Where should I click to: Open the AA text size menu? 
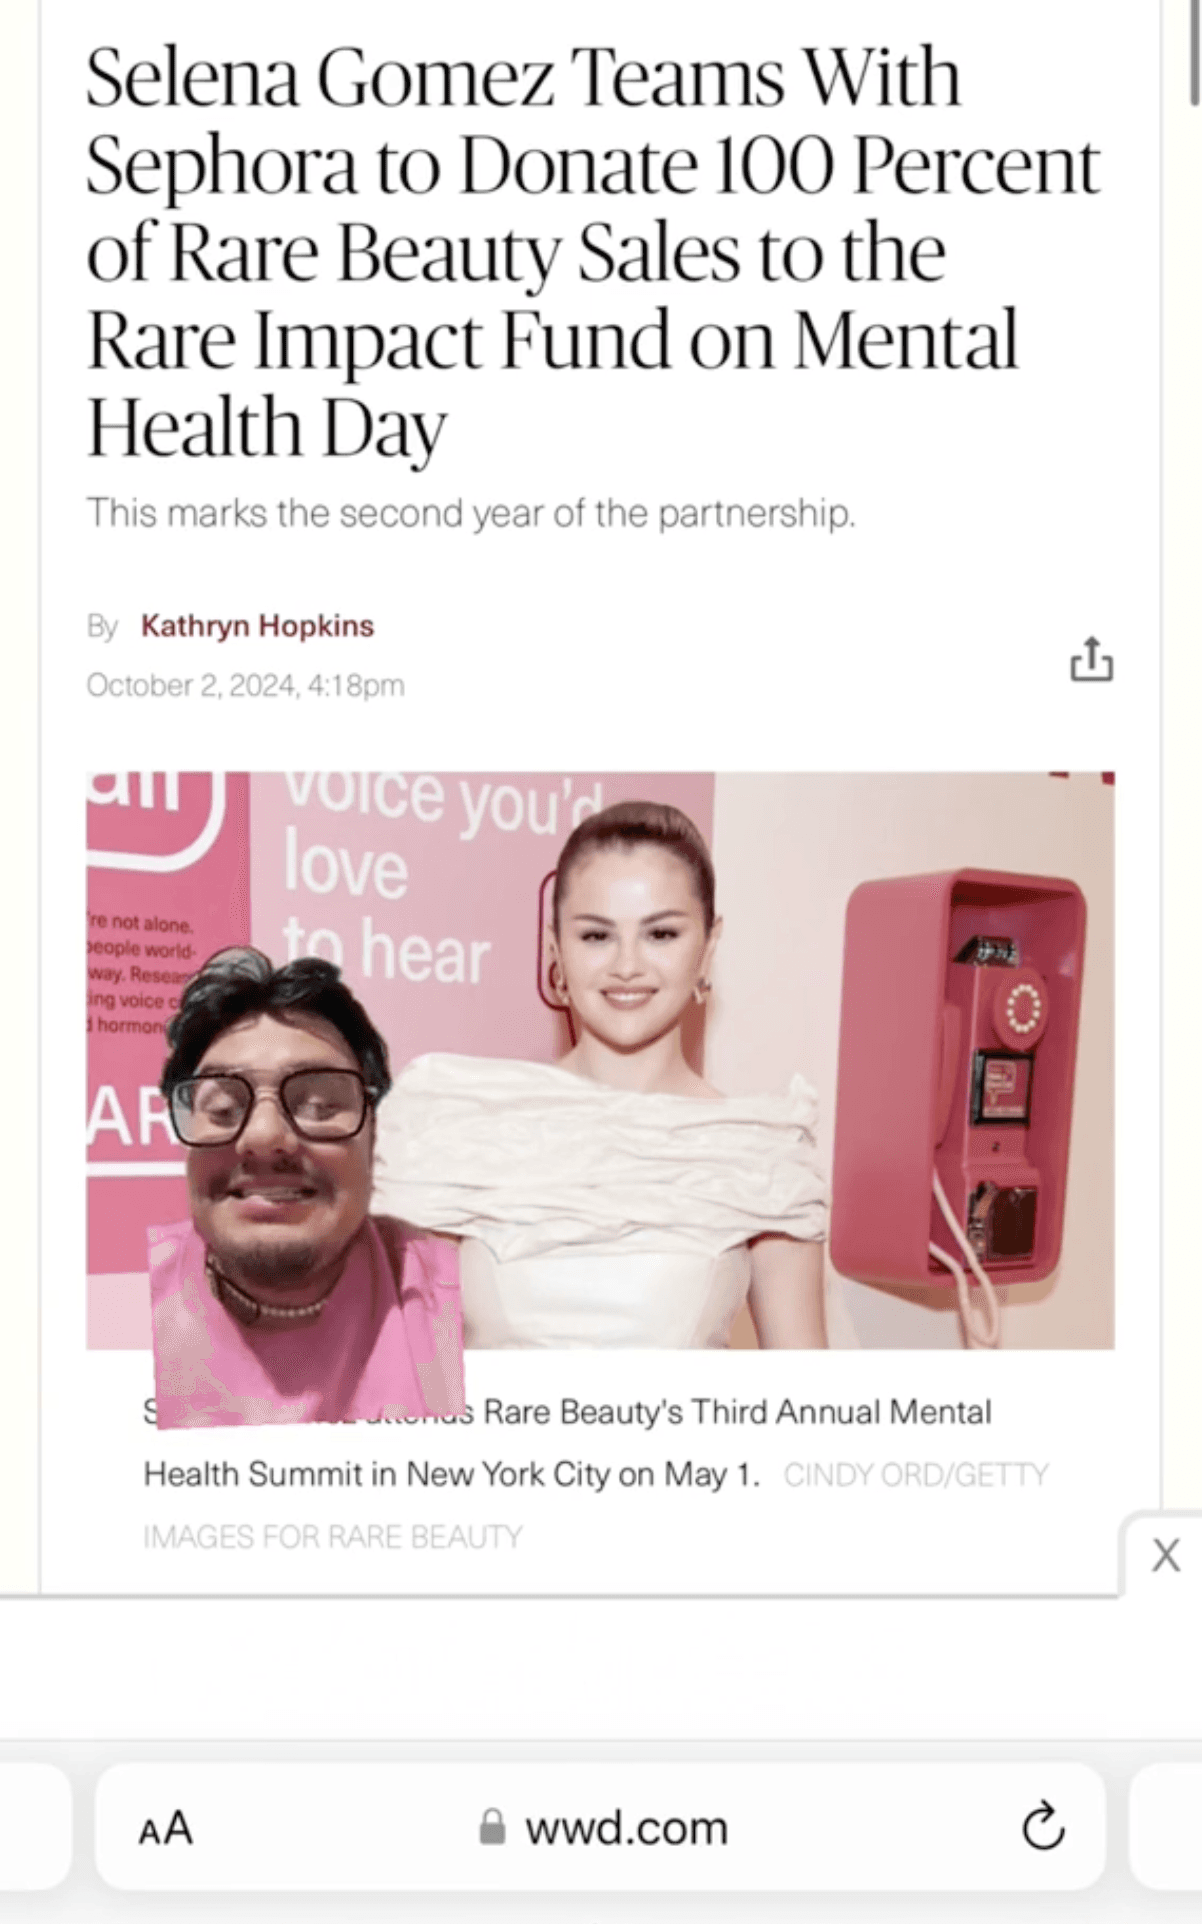pos(165,1828)
